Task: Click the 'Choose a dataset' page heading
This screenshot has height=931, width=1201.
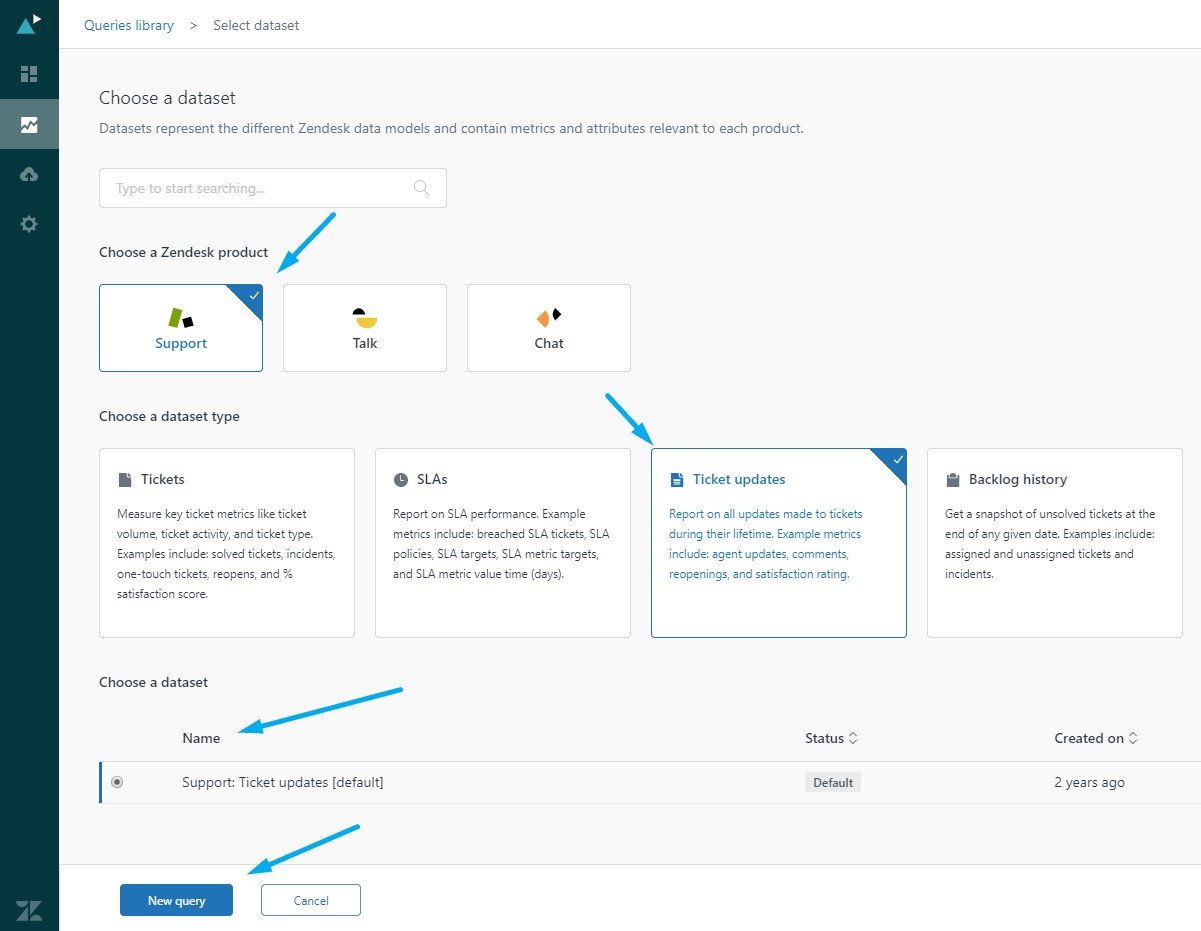Action: (x=167, y=98)
